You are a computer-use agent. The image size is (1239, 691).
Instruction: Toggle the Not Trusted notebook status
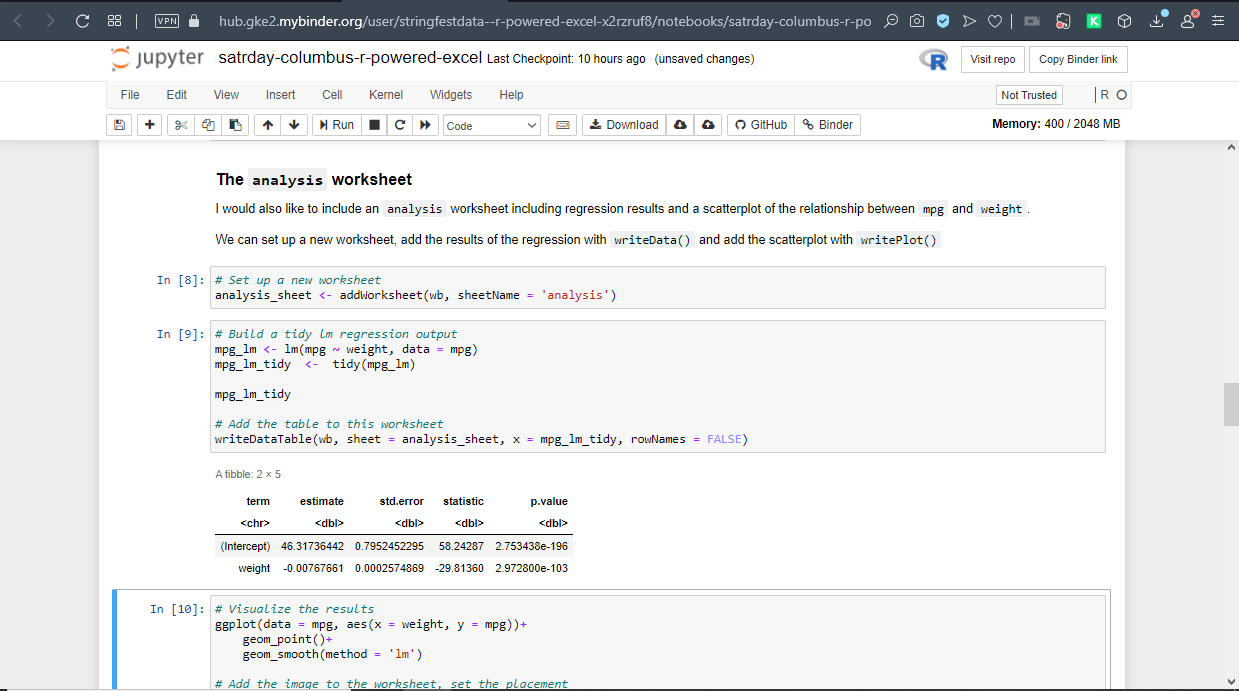[x=1028, y=95]
